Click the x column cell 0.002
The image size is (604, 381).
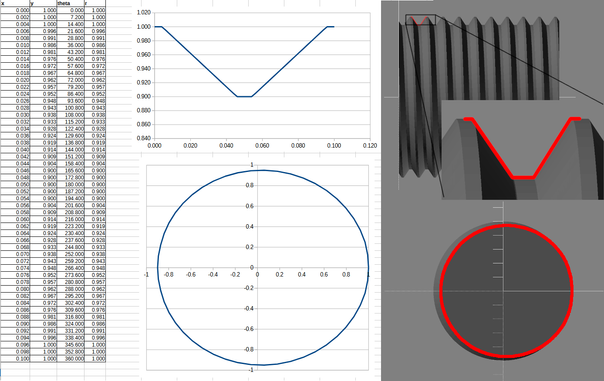point(15,17)
